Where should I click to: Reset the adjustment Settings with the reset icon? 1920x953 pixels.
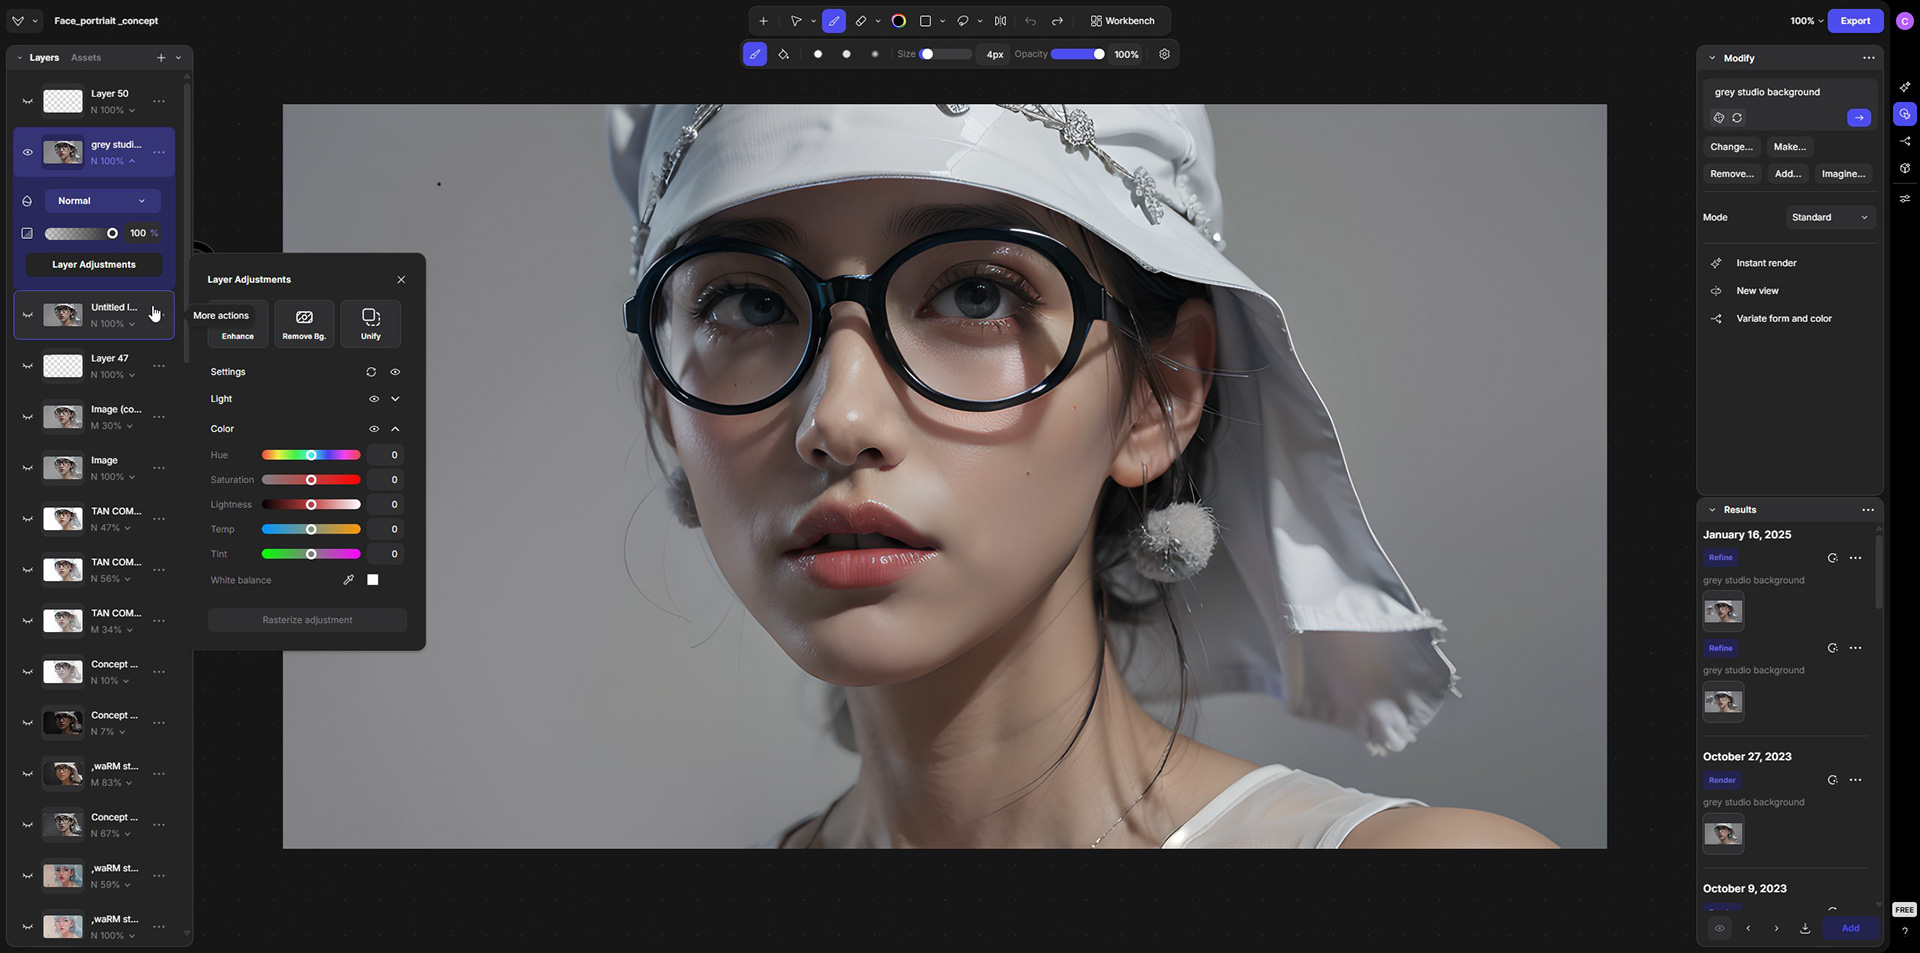pos(371,372)
